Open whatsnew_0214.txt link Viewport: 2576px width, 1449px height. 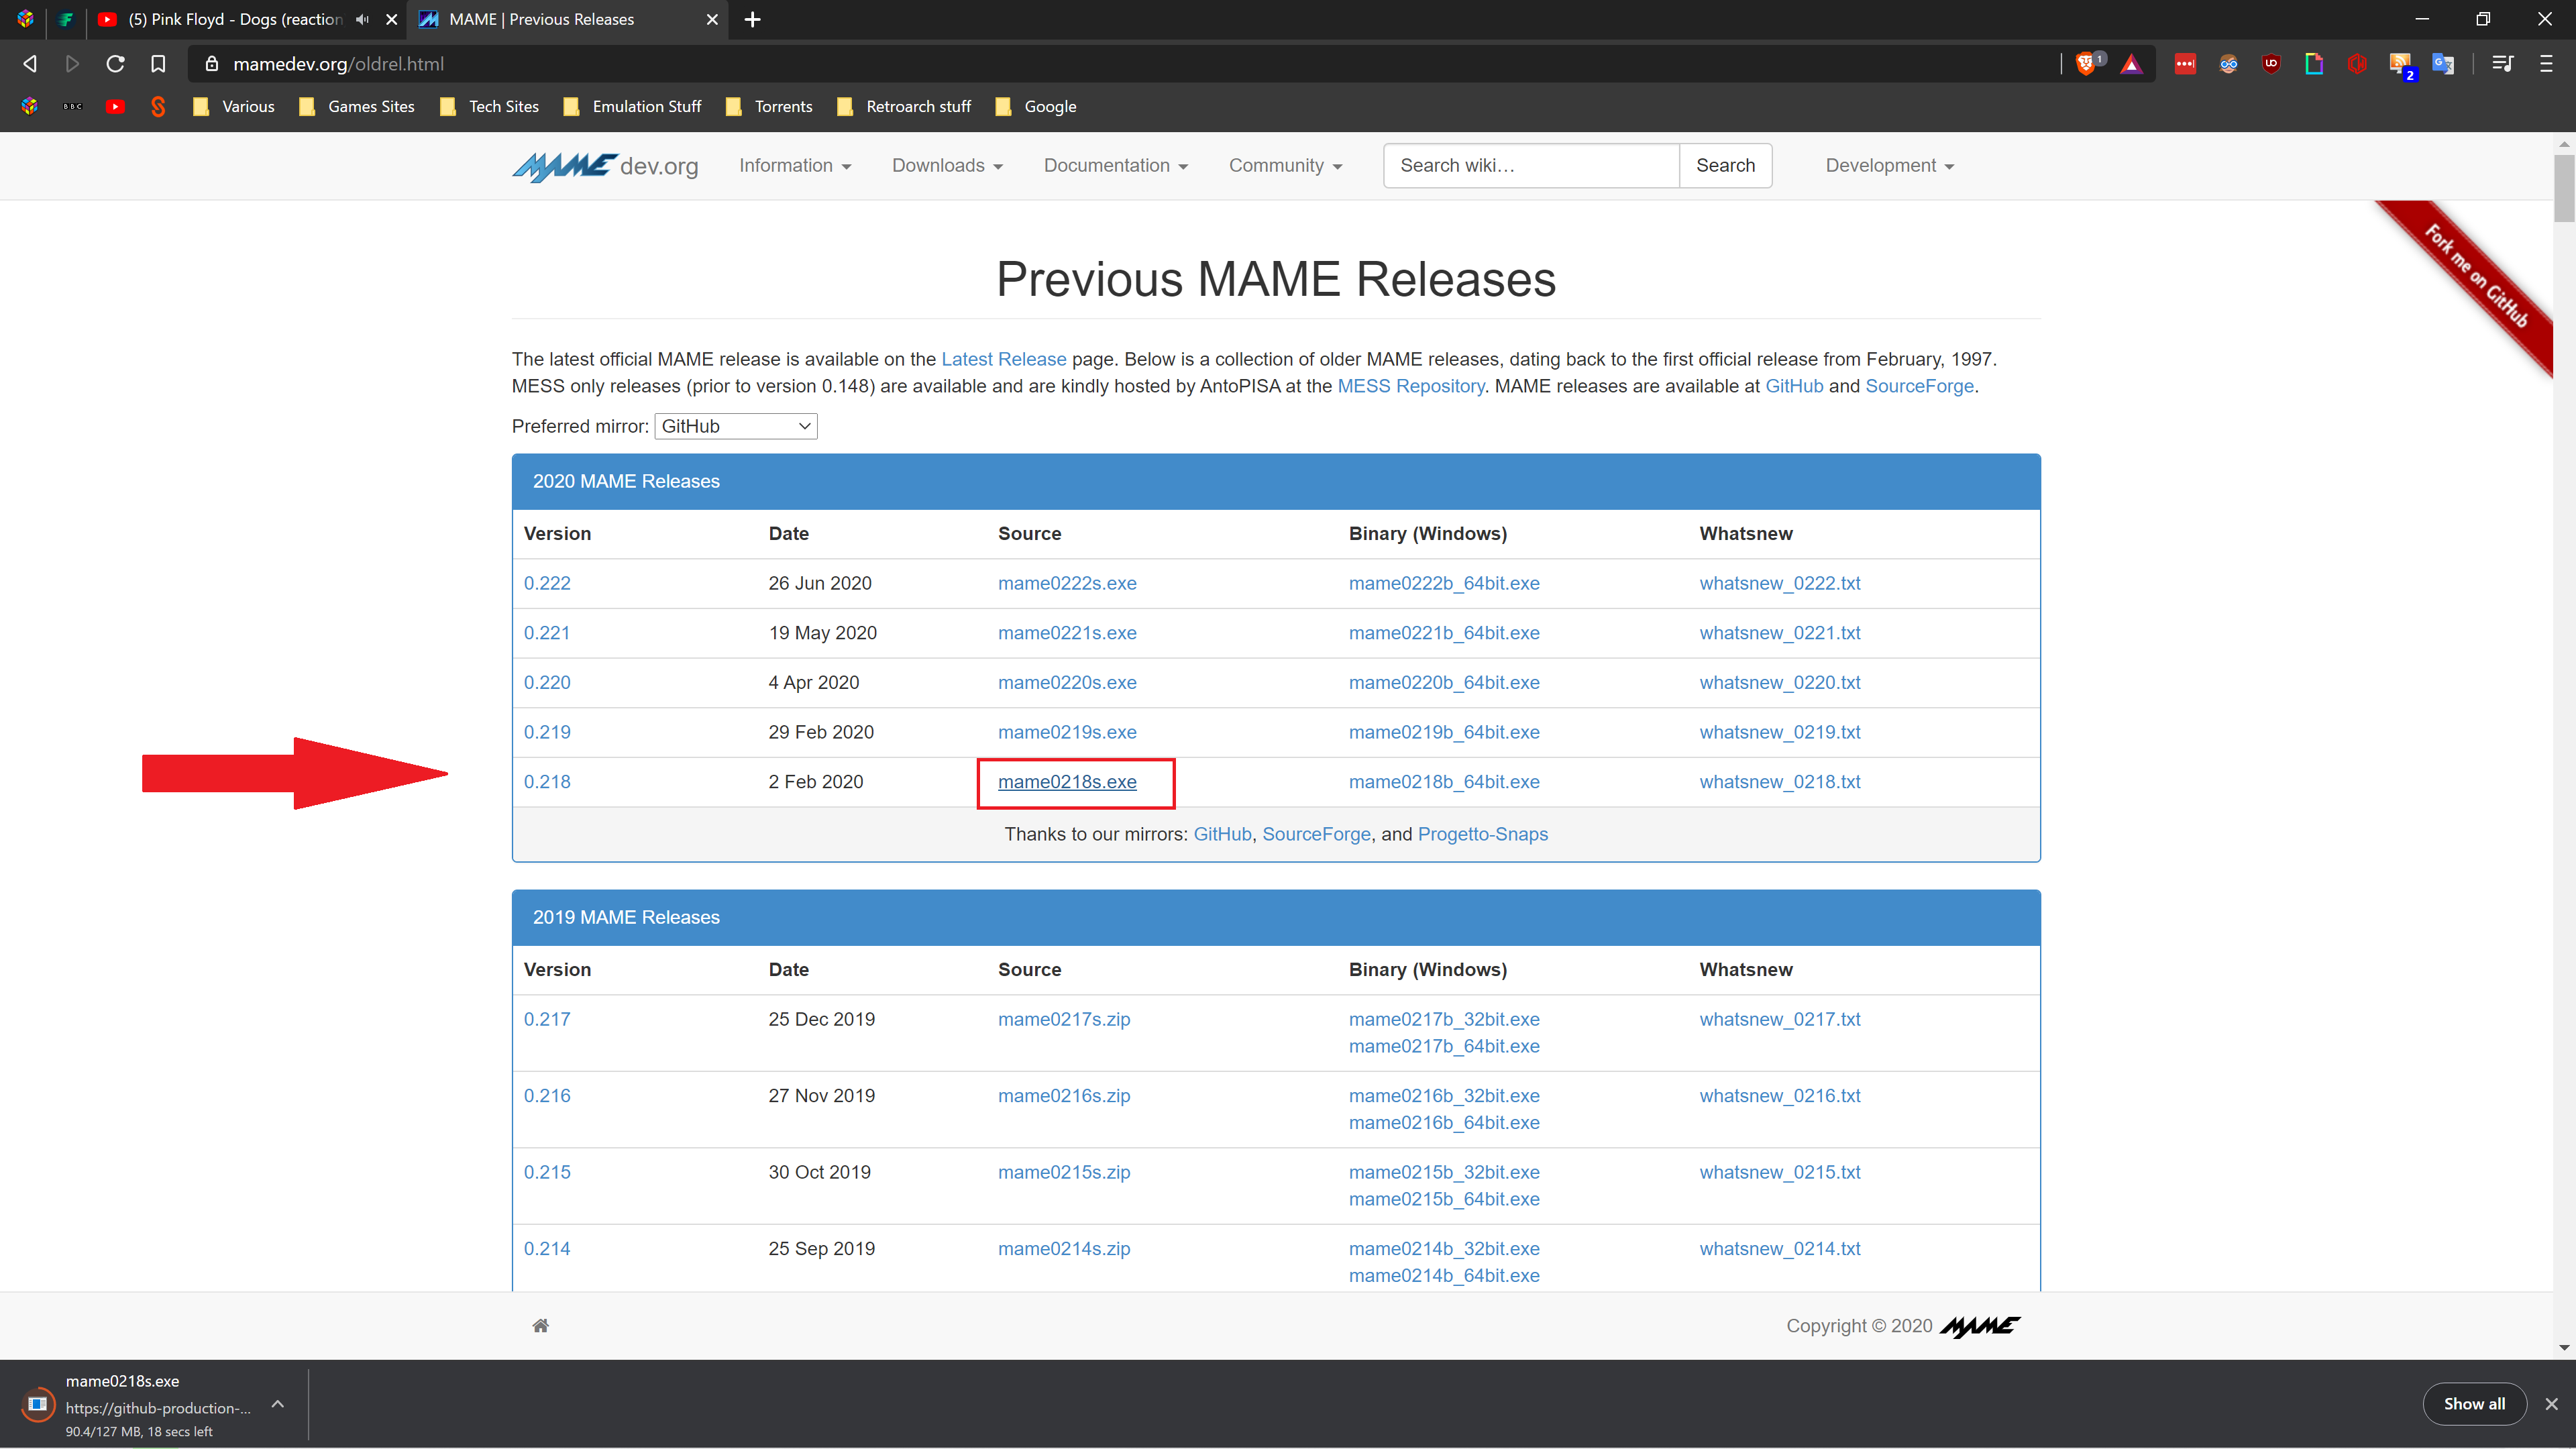[1779, 1249]
